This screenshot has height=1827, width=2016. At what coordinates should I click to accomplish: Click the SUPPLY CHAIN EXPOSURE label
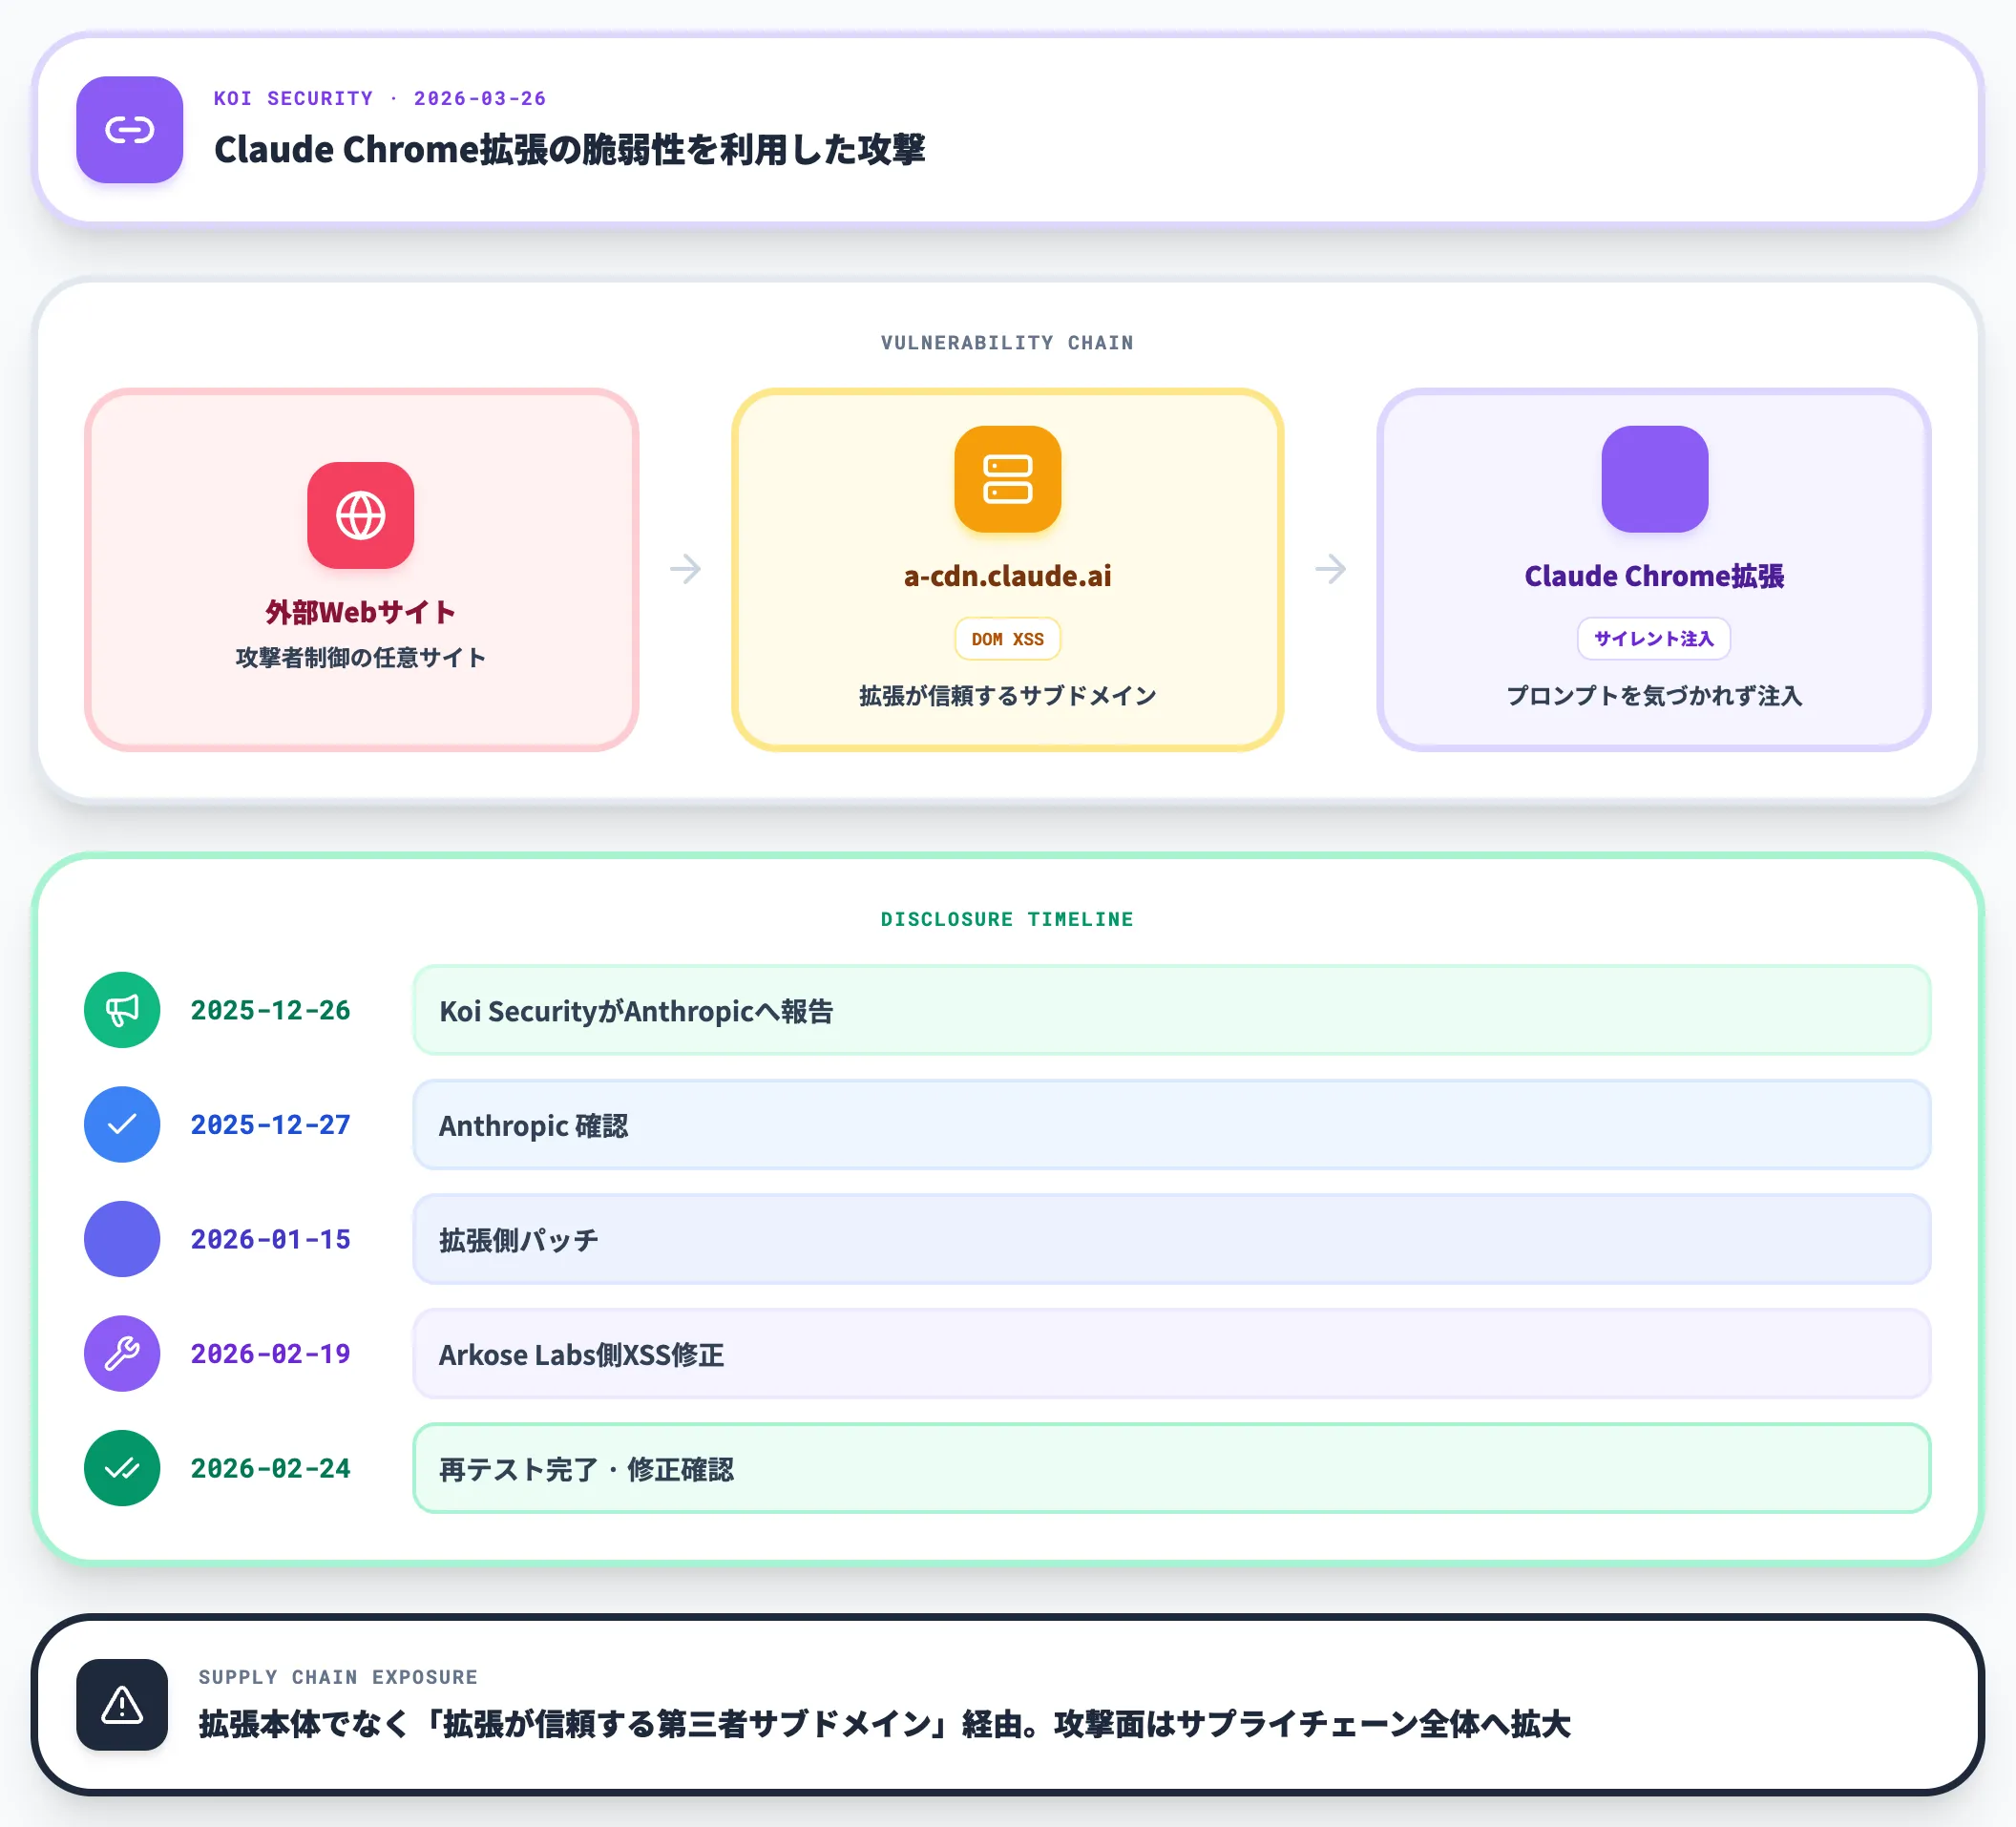click(x=338, y=1677)
